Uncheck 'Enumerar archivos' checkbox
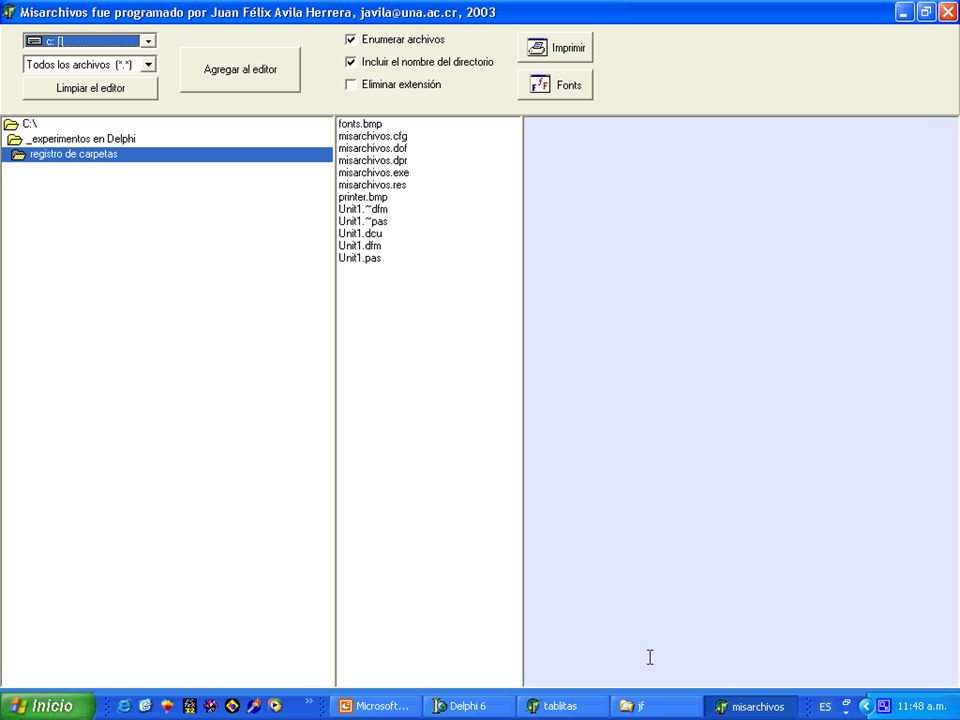 351,40
